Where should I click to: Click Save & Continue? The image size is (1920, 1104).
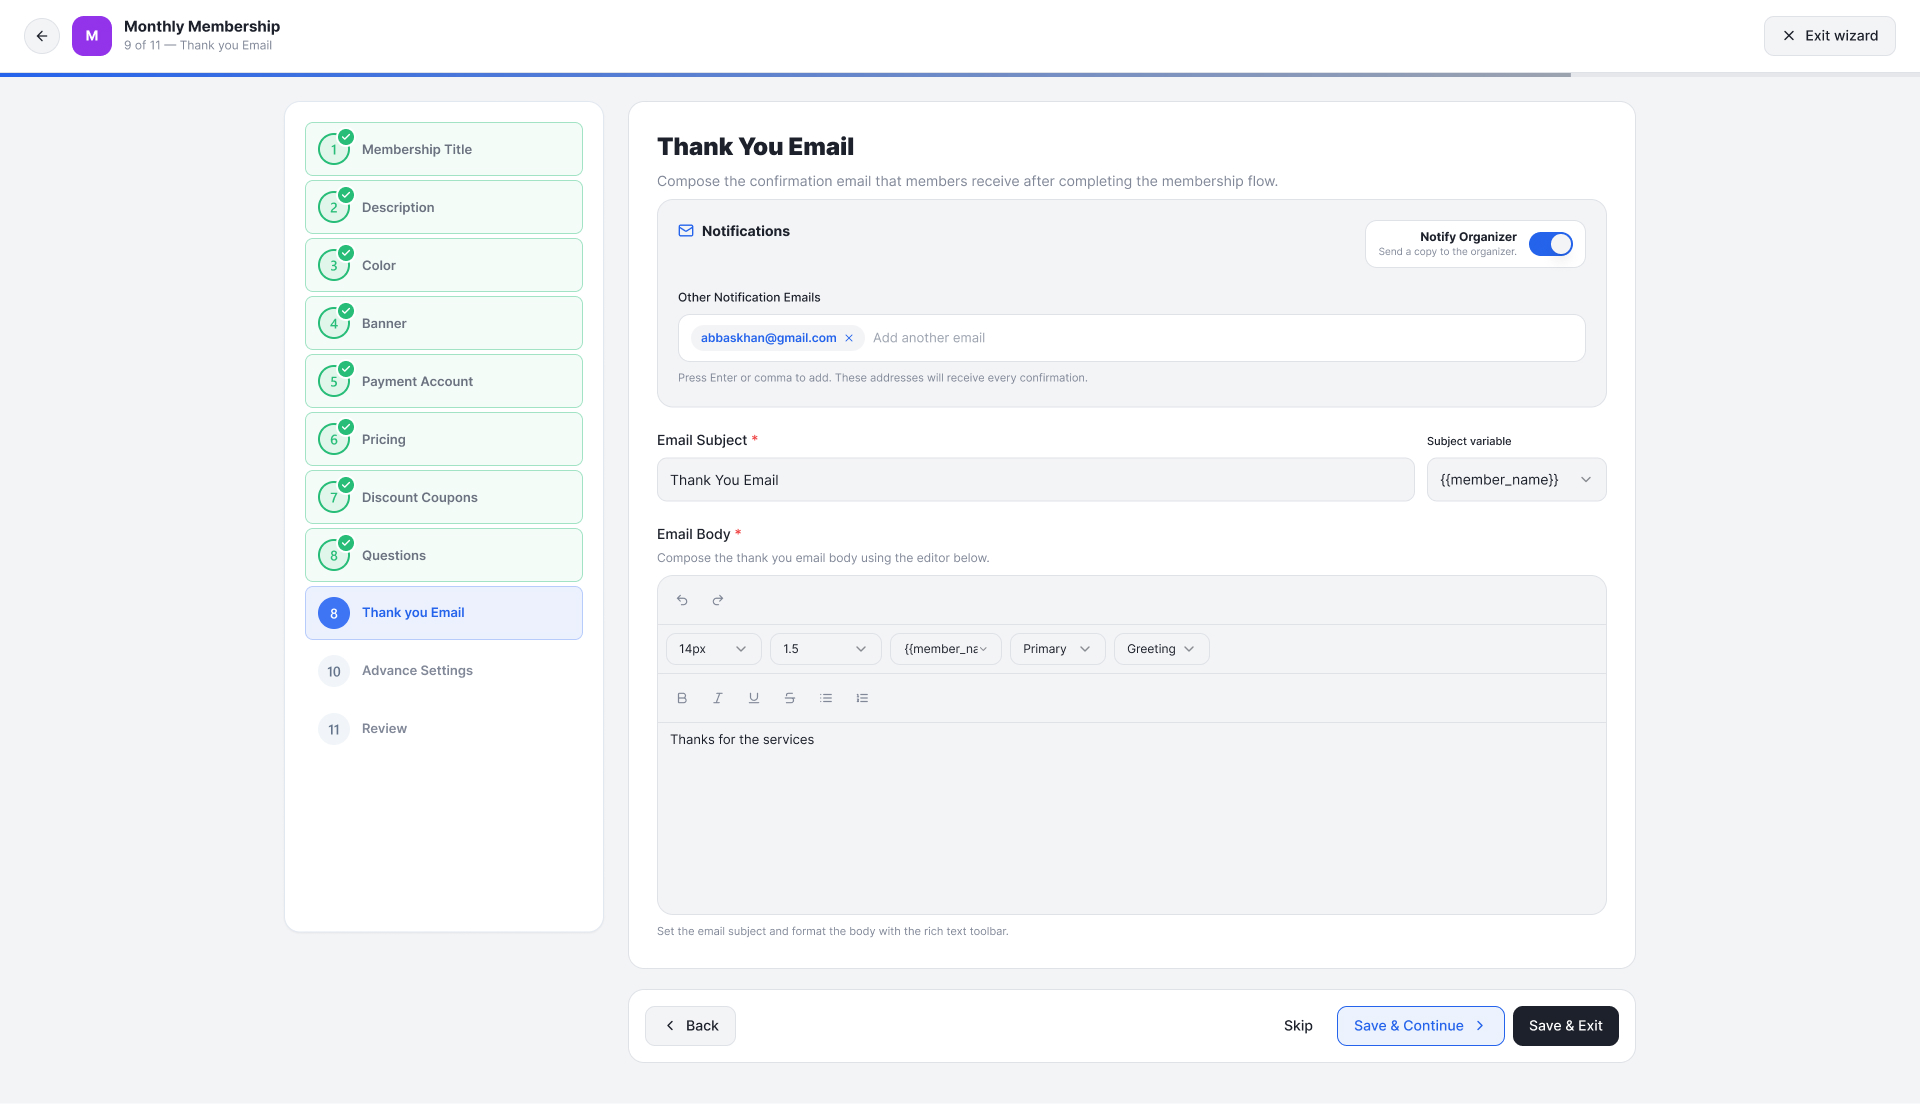click(1420, 1026)
